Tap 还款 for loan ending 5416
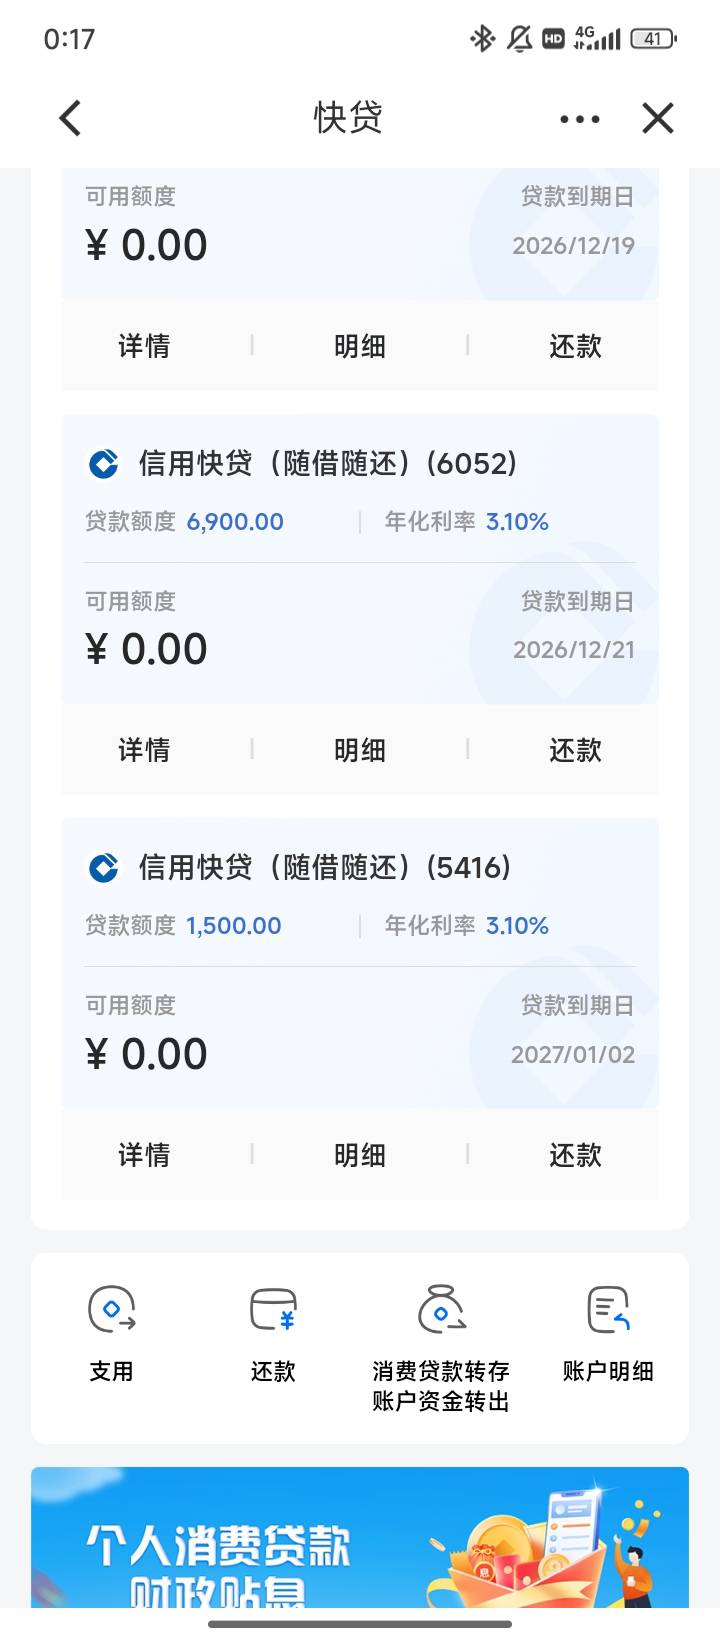Screen dimensions: 720x1640 [x=575, y=1155]
